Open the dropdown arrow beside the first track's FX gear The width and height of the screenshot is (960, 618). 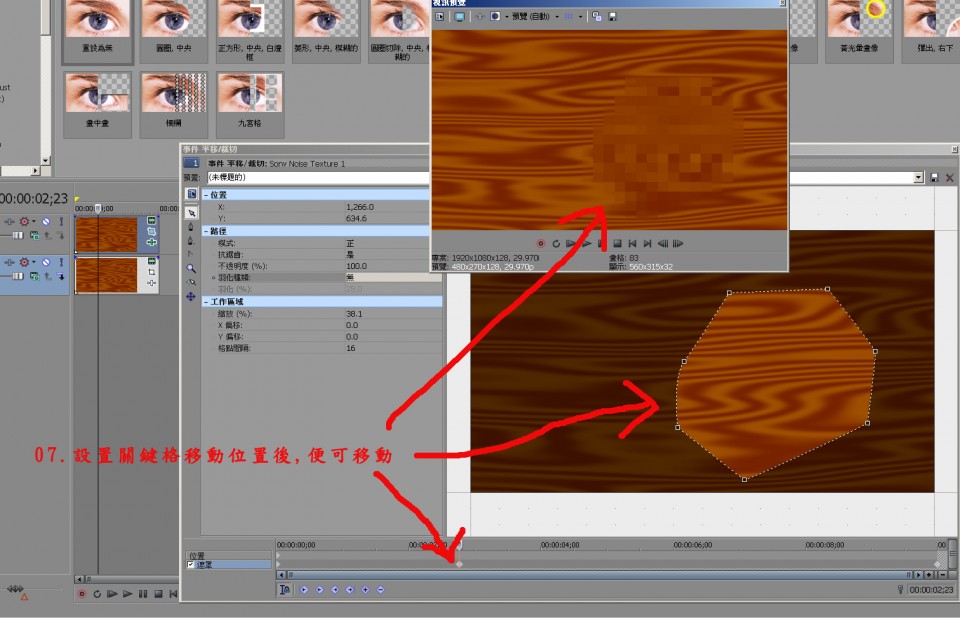[33, 221]
